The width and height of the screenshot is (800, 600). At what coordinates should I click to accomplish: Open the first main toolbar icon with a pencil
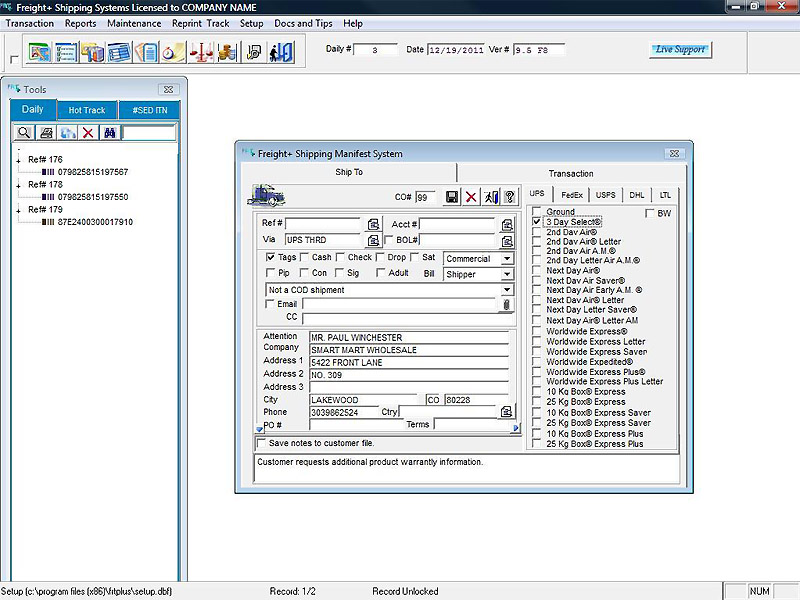click(x=40, y=52)
